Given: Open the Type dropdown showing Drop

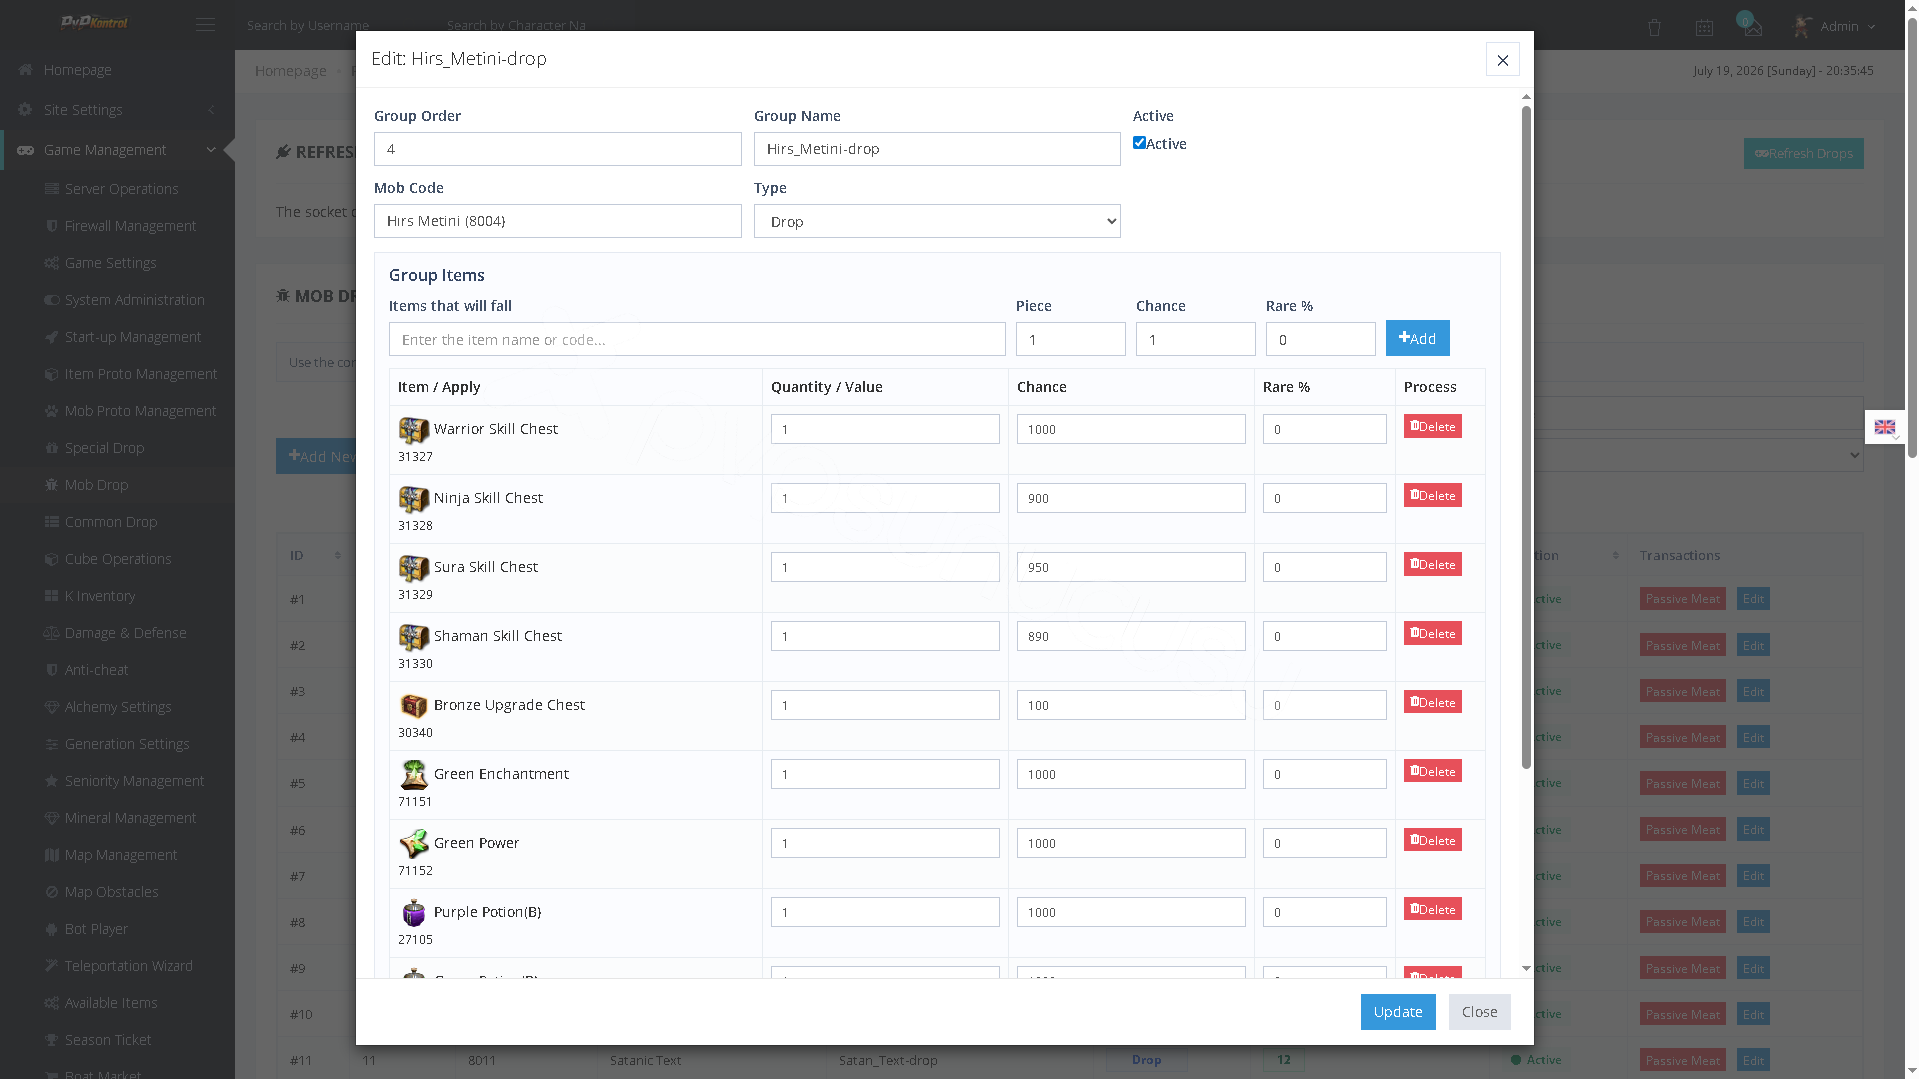Looking at the screenshot, I should coord(937,221).
